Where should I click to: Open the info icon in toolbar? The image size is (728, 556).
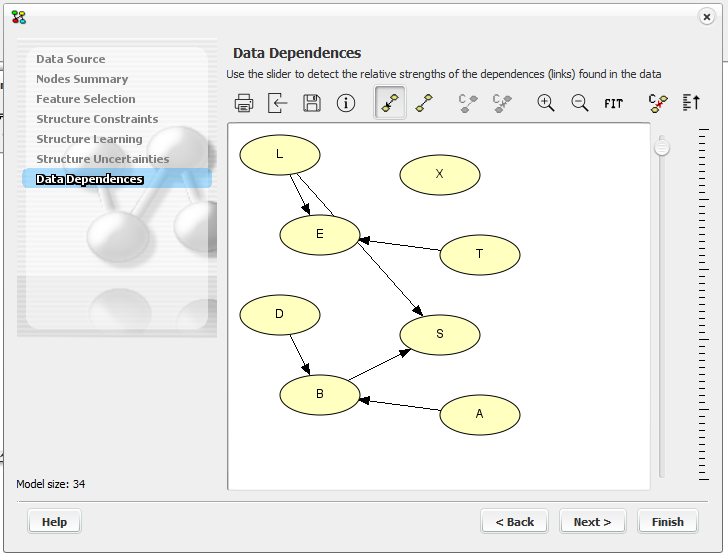click(x=346, y=103)
